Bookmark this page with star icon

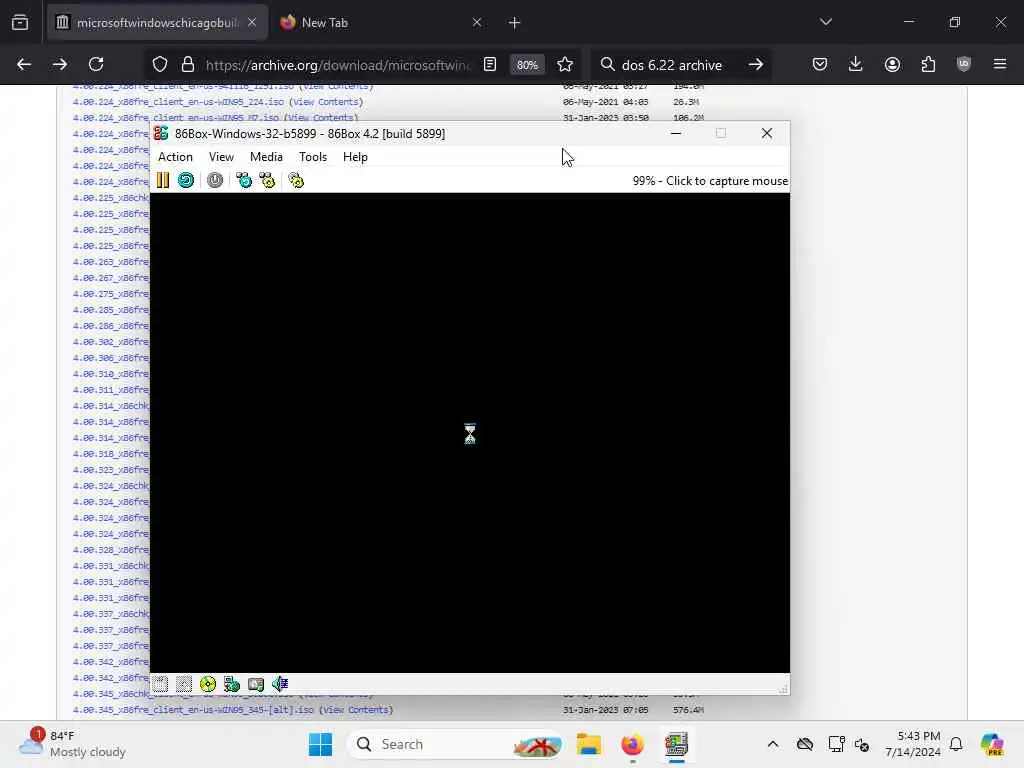[565, 64]
